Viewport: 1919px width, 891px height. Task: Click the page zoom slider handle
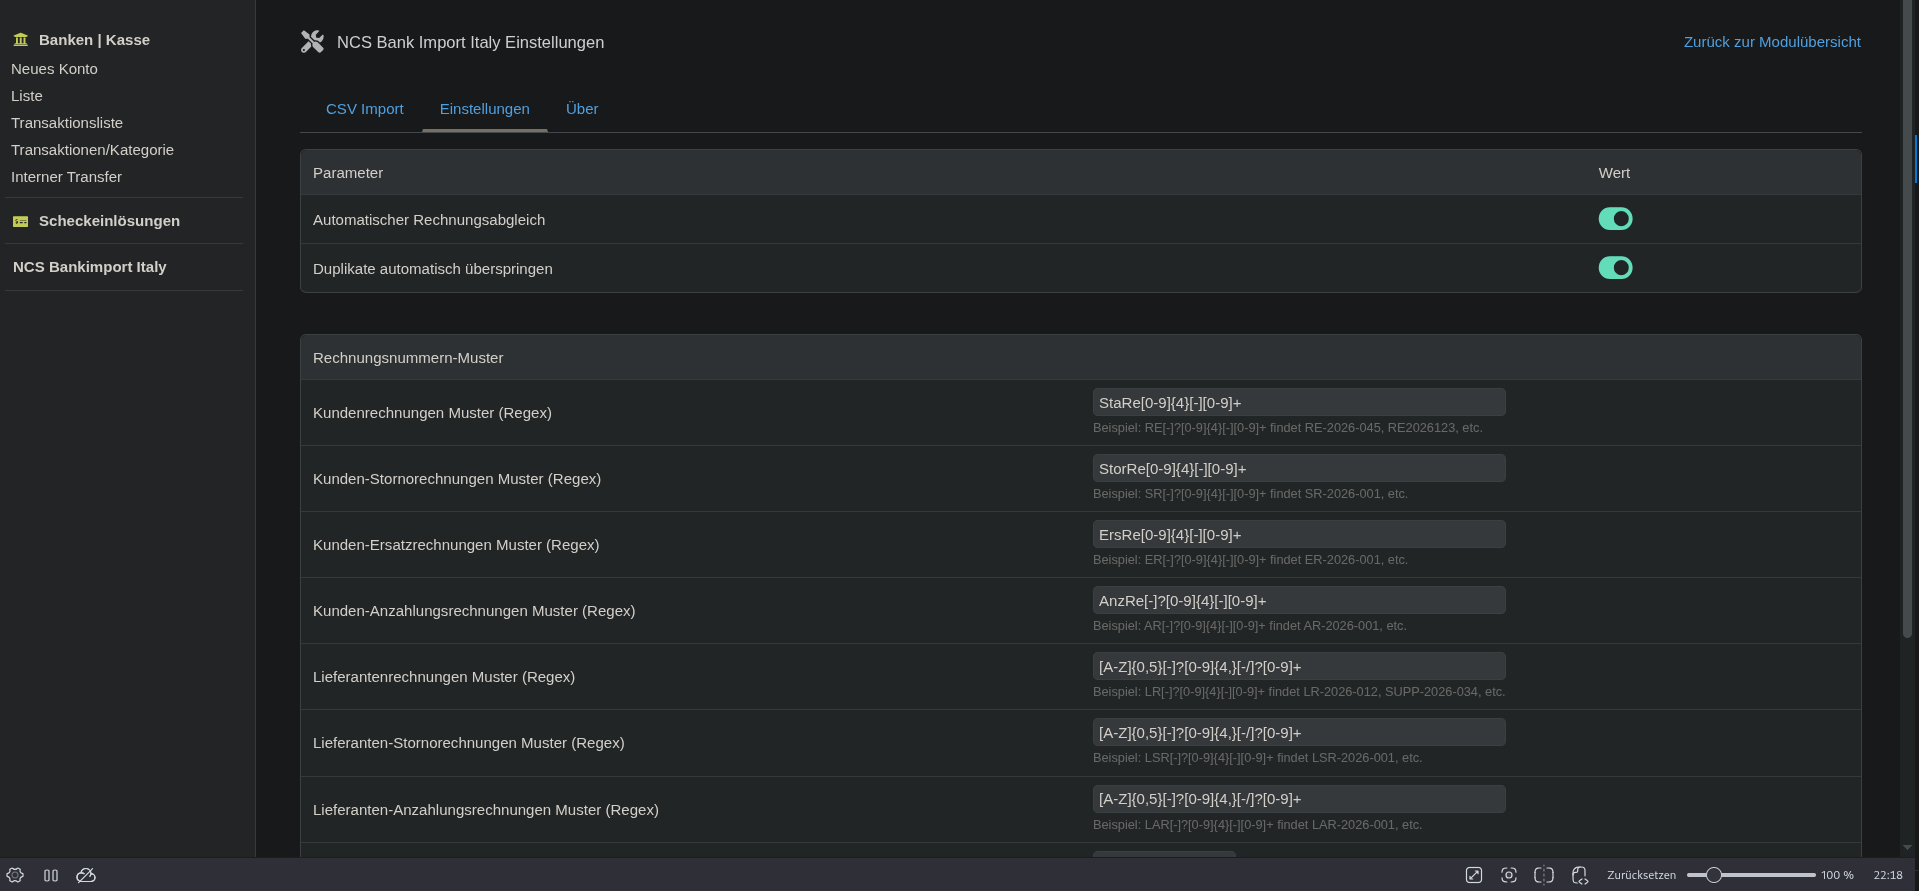(1713, 875)
